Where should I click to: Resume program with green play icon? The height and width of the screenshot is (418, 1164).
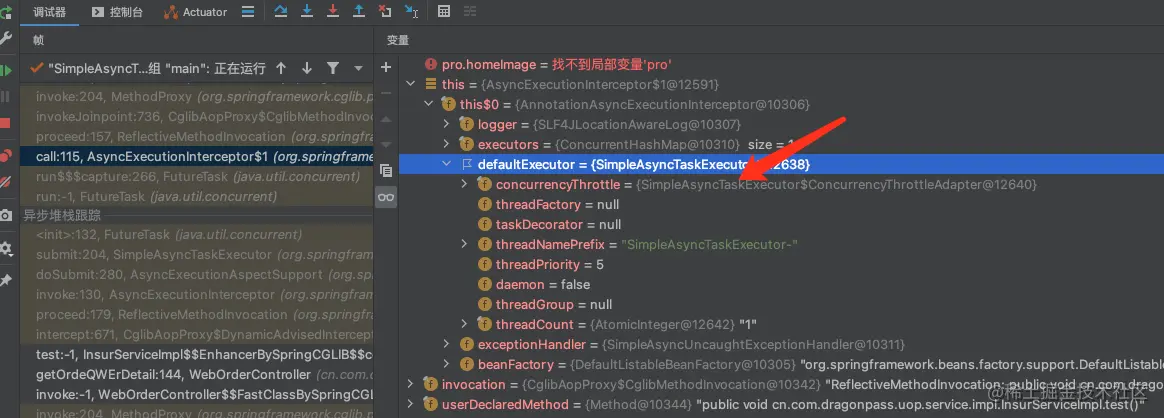[6, 71]
